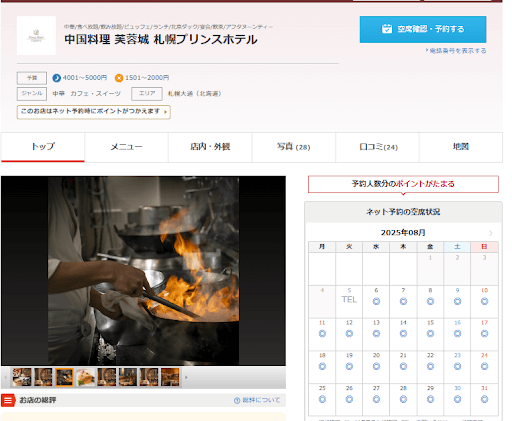Select availability circle for August 24

484,366
